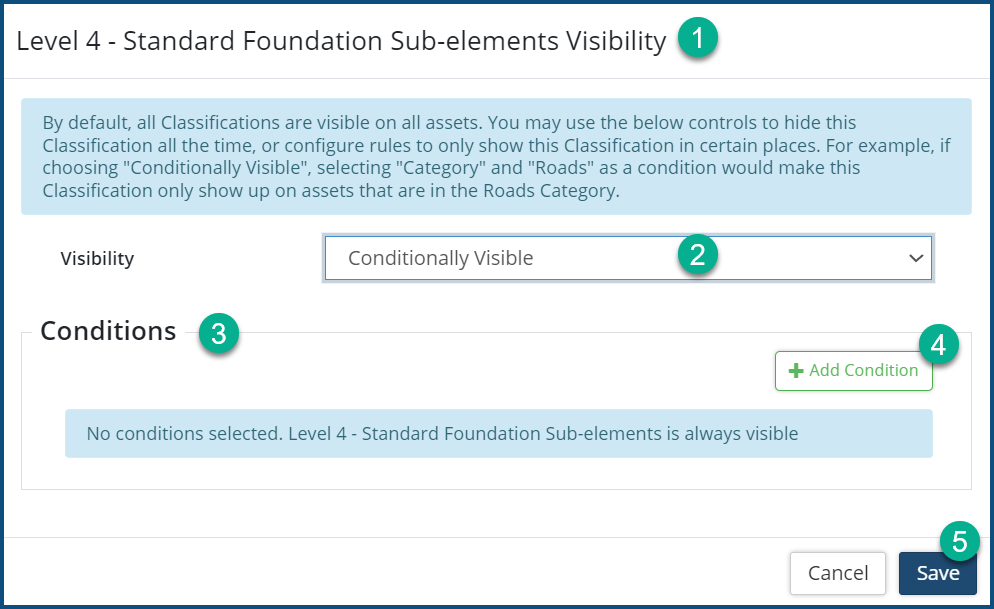Cancel the visibility dialog

(x=837, y=574)
